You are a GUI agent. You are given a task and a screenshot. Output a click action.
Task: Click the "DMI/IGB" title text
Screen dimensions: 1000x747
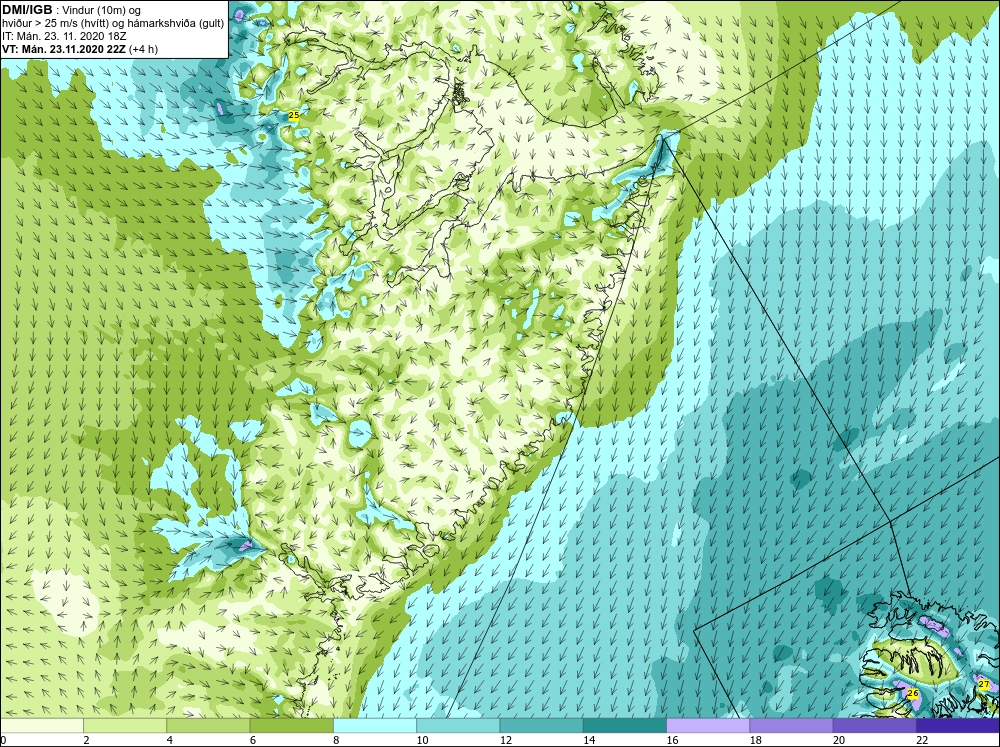[27, 10]
